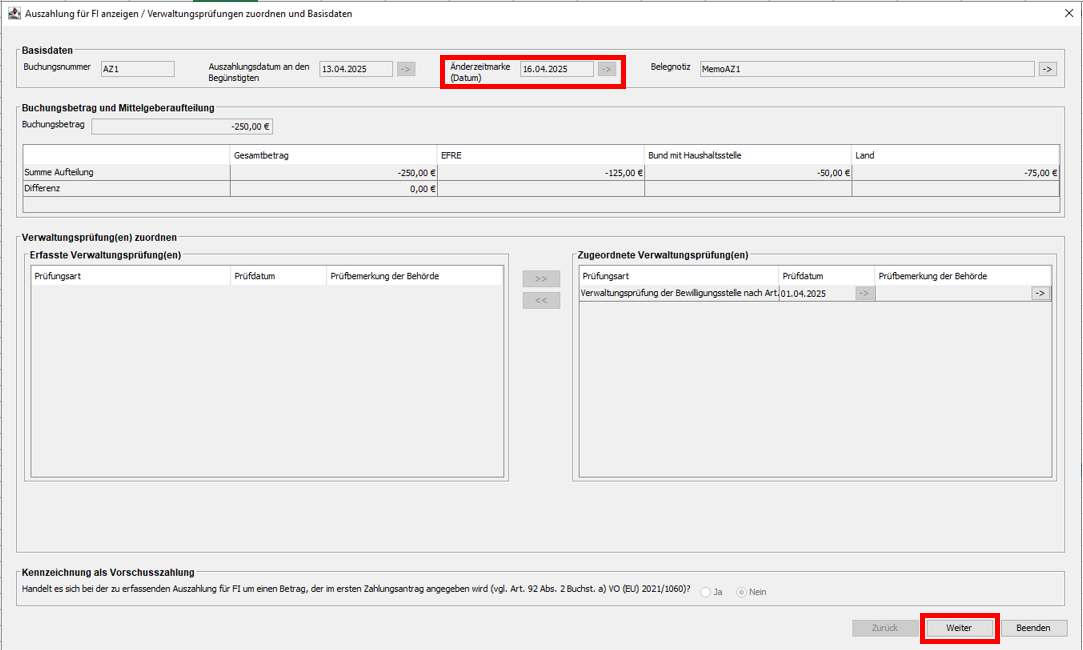The height and width of the screenshot is (650, 1083).
Task: Click the Beenden button
Action: [1033, 628]
